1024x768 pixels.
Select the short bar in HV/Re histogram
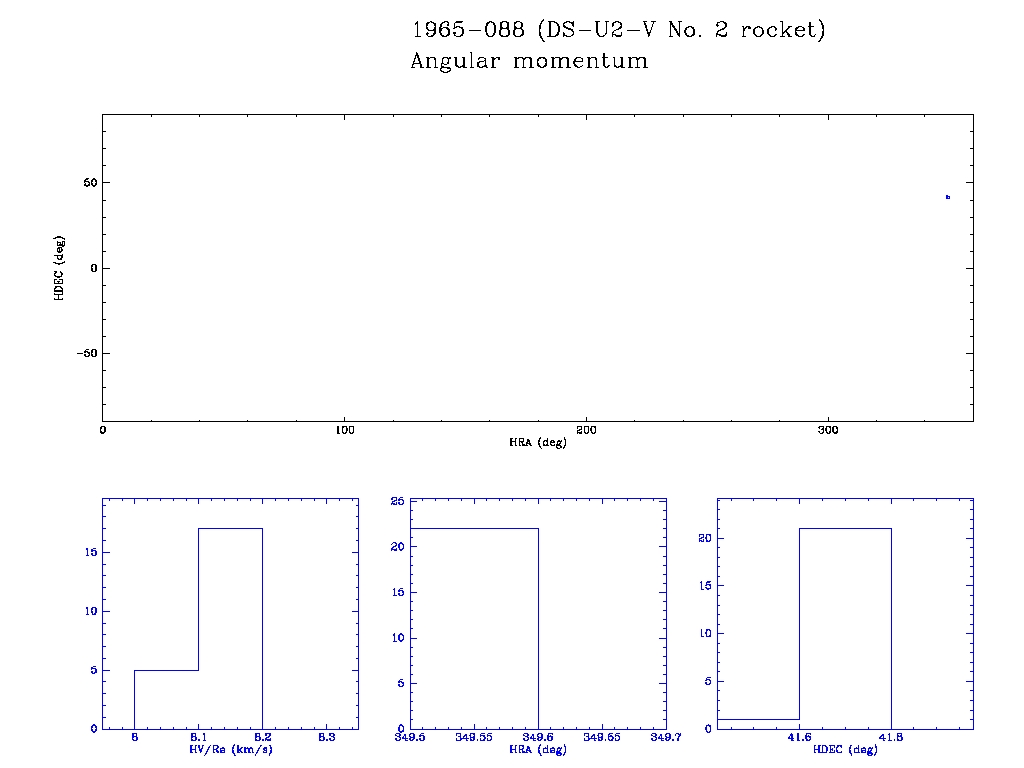166,699
